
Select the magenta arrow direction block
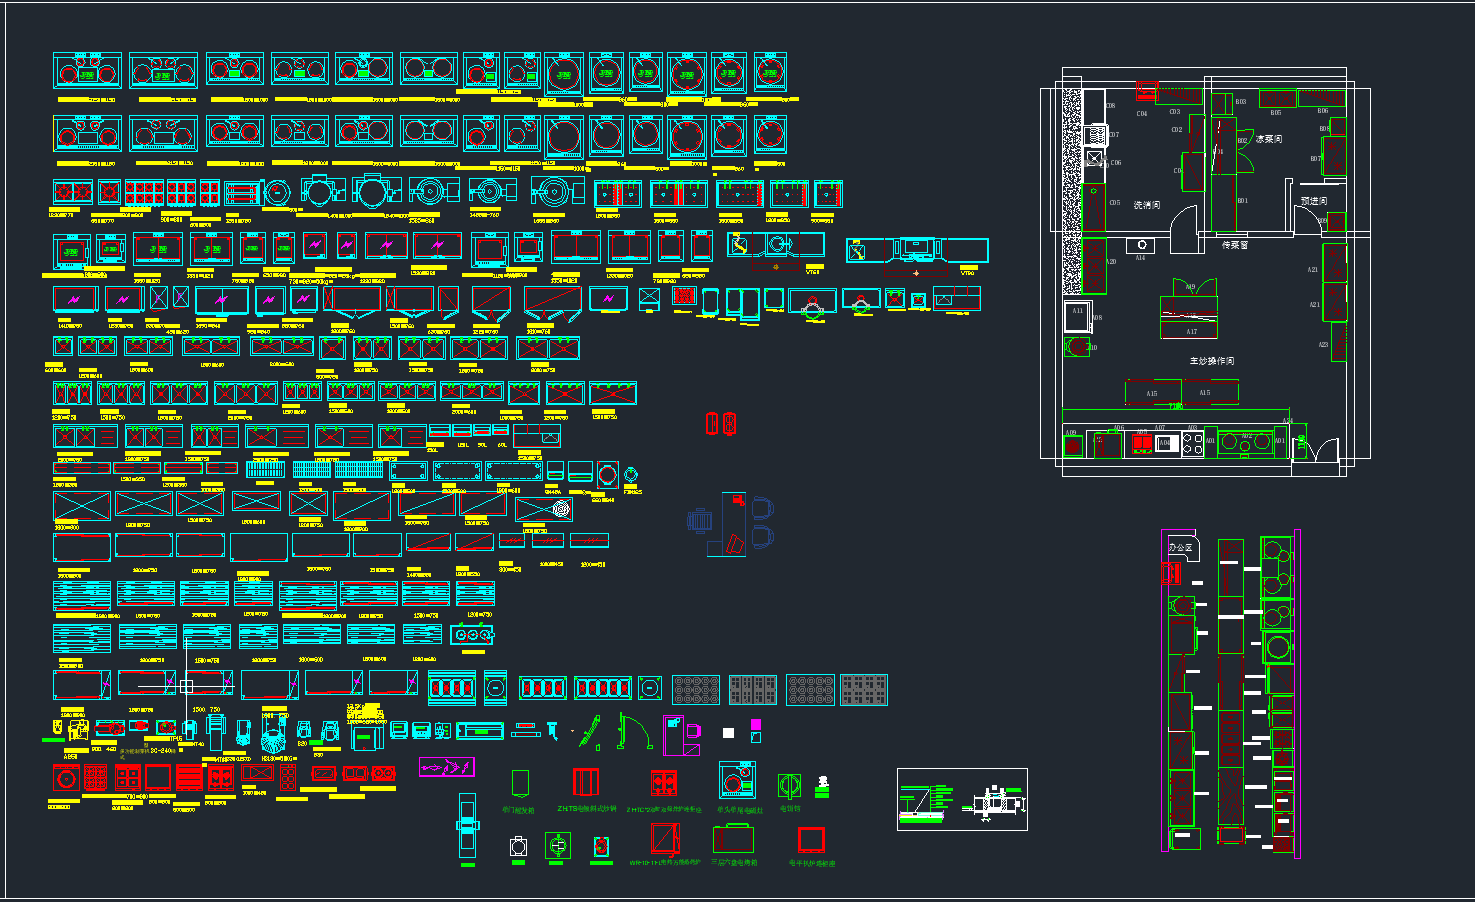[x=446, y=767]
